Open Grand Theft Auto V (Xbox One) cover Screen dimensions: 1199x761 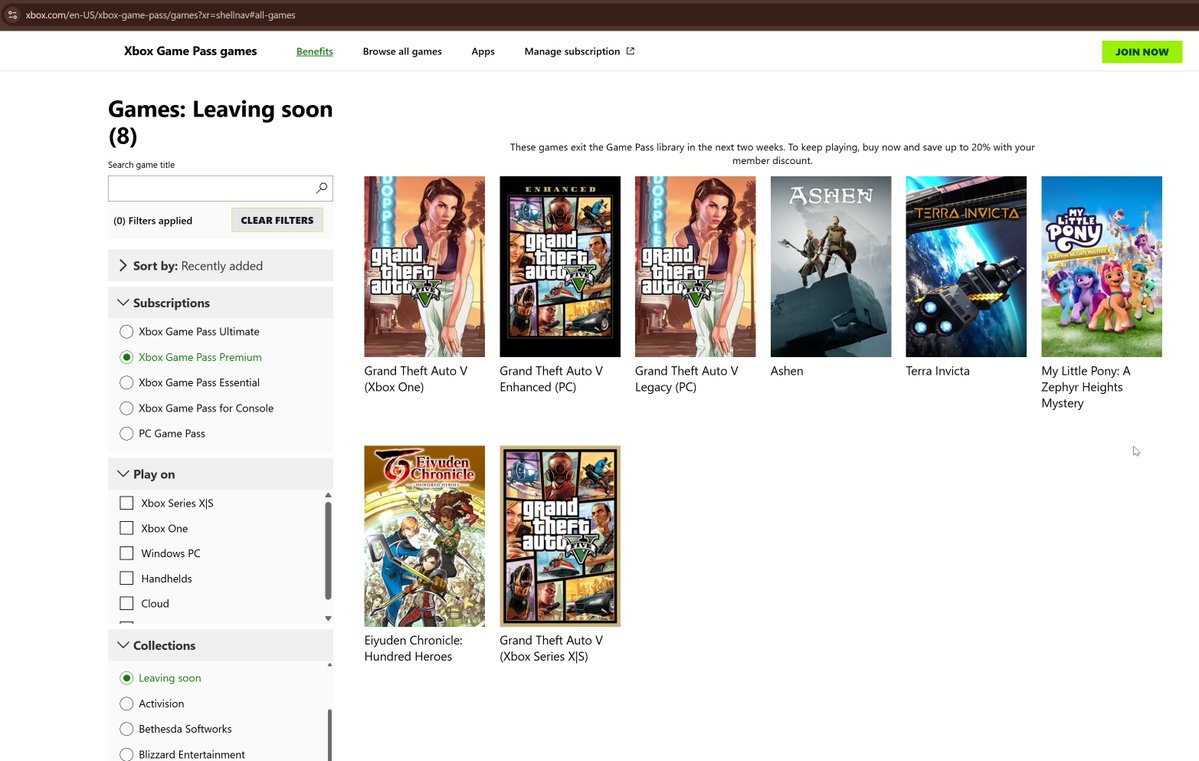tap(424, 266)
